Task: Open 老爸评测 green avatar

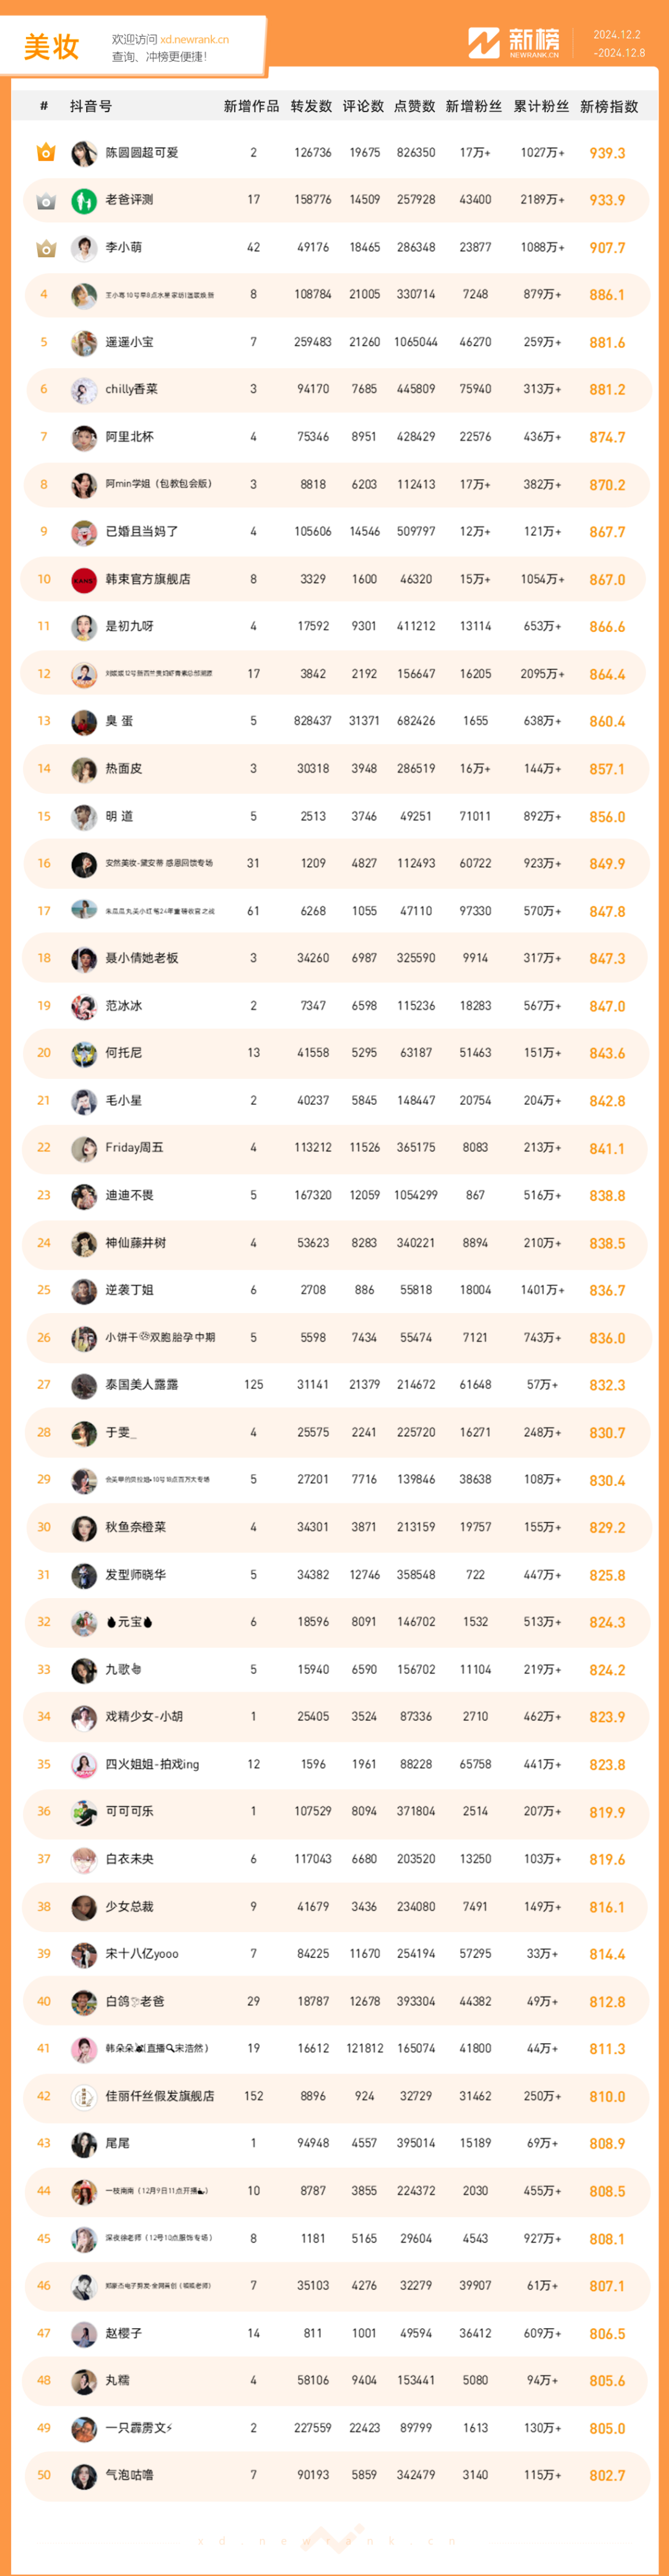Action: click(84, 201)
